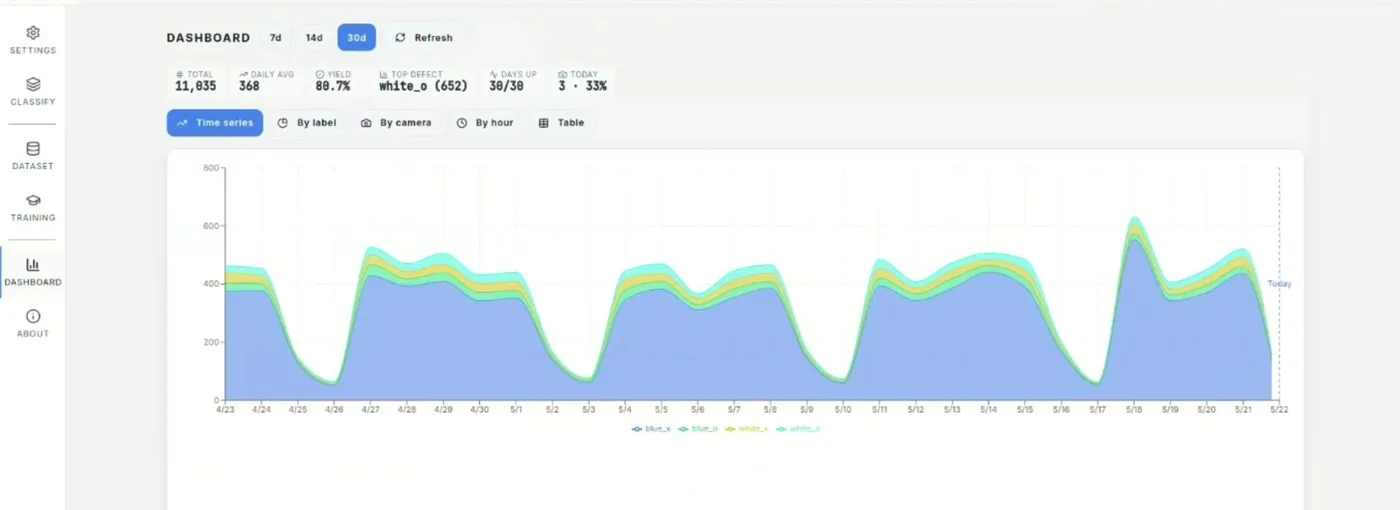
Task: Click the 200 y-axis label
Action: tap(211, 342)
